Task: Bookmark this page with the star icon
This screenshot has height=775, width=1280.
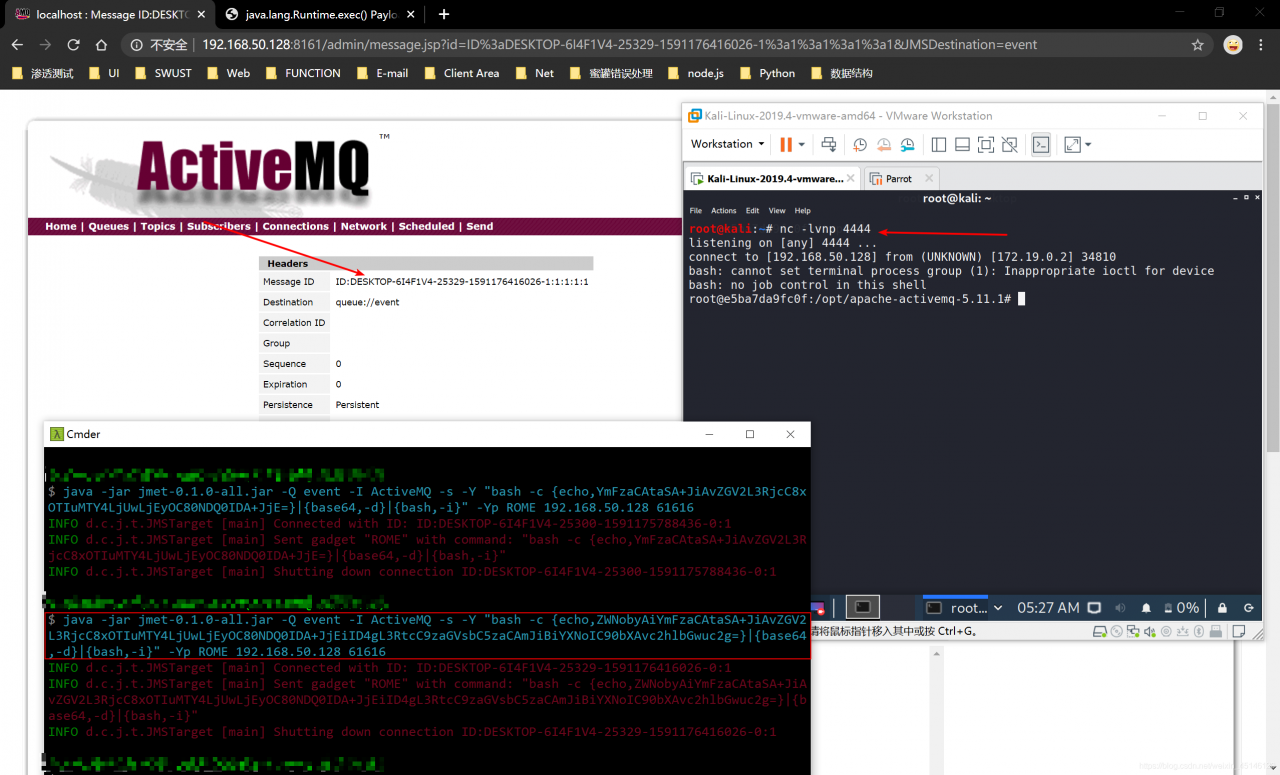Action: coord(1197,45)
